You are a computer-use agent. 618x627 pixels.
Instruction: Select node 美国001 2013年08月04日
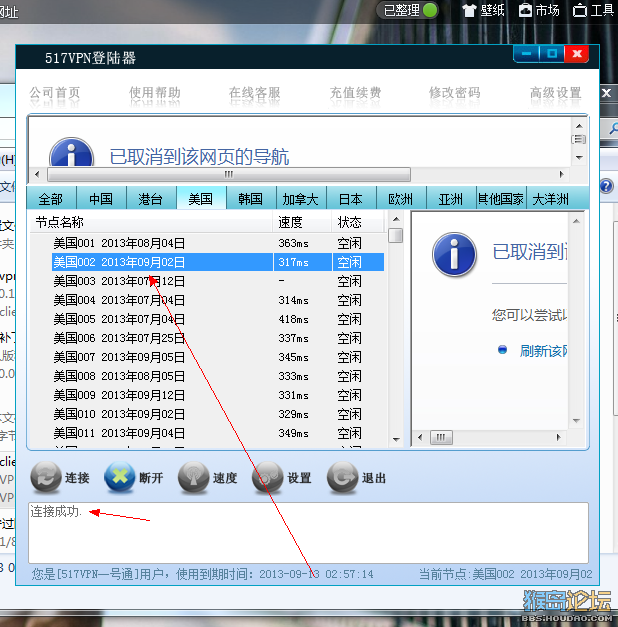point(218,243)
